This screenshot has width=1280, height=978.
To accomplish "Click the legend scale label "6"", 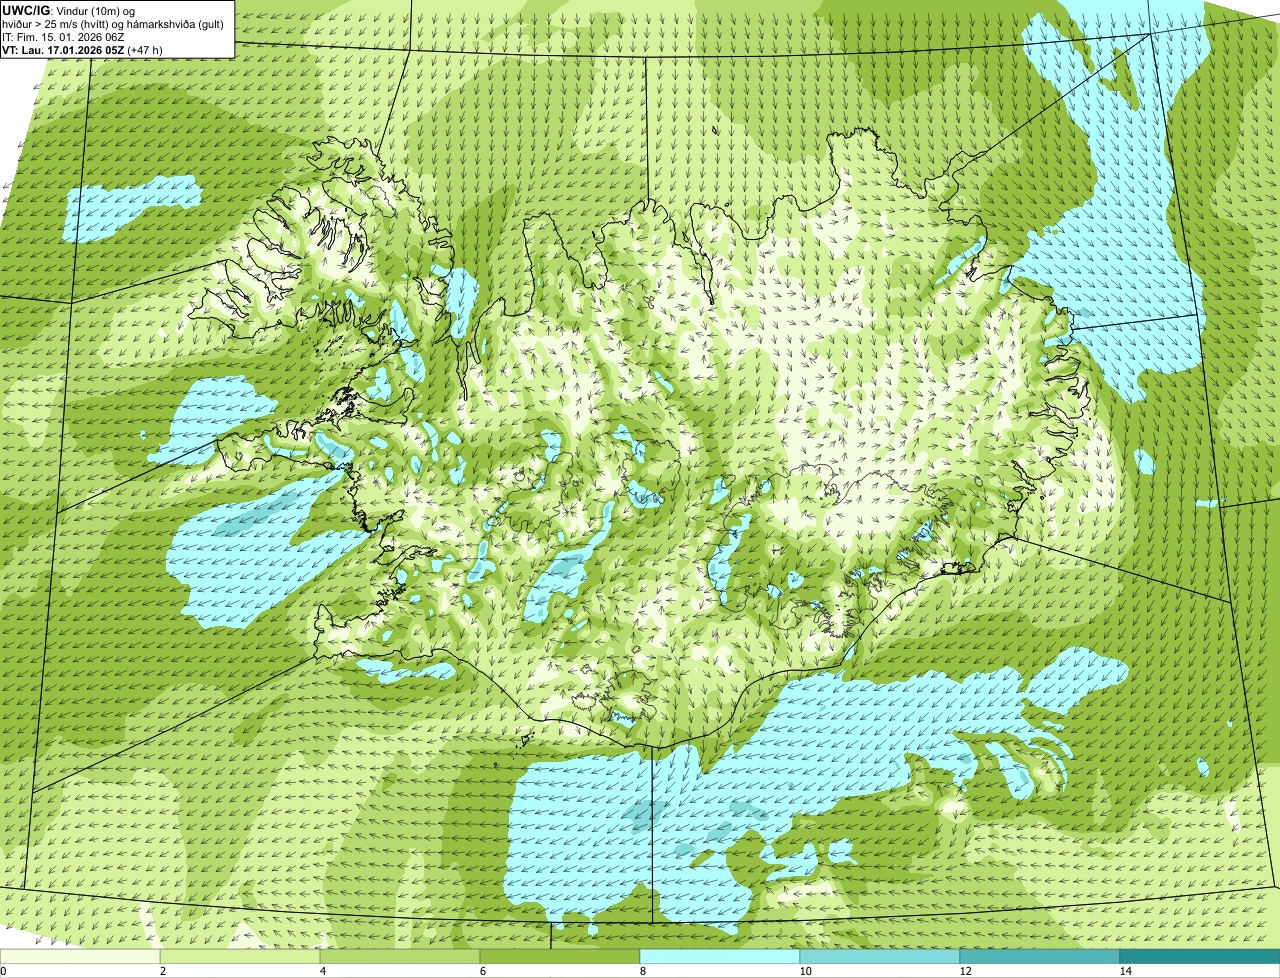I will [x=482, y=971].
